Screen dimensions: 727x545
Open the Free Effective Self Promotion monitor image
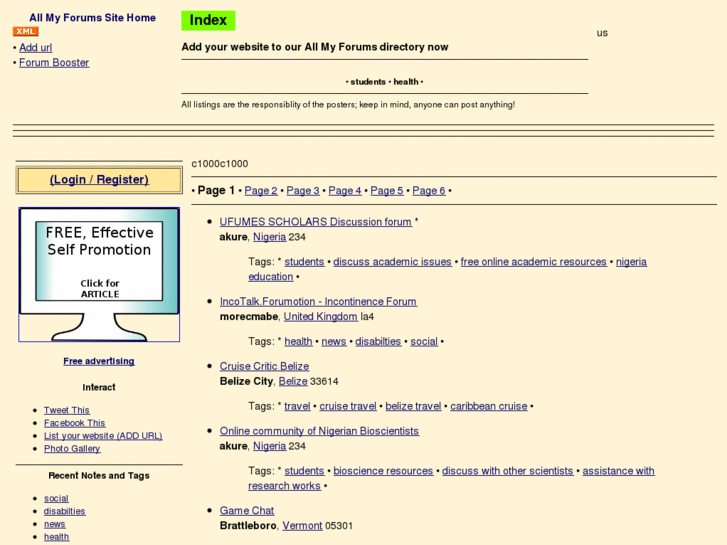[99, 275]
